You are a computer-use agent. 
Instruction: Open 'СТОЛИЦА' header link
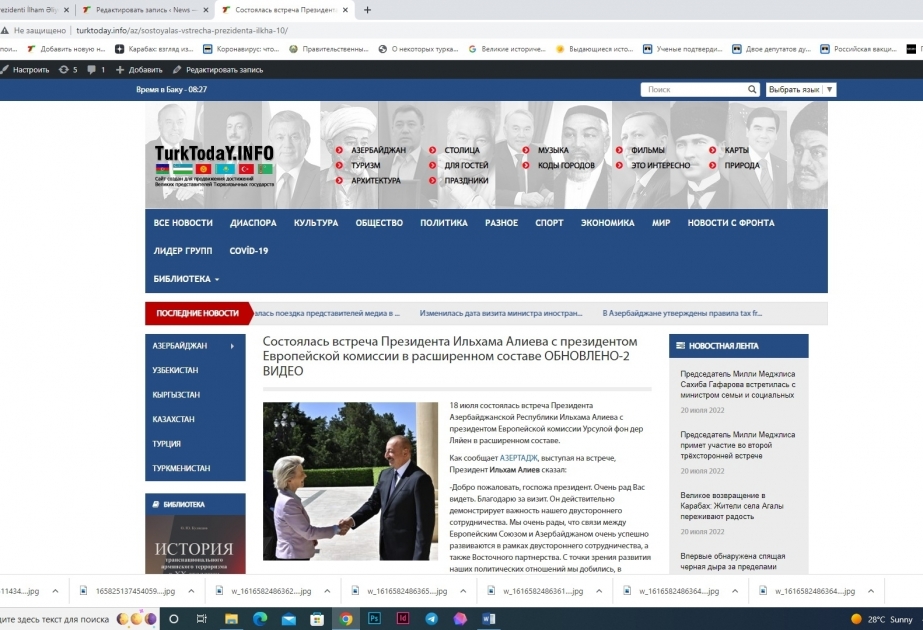pyautogui.click(x=462, y=150)
